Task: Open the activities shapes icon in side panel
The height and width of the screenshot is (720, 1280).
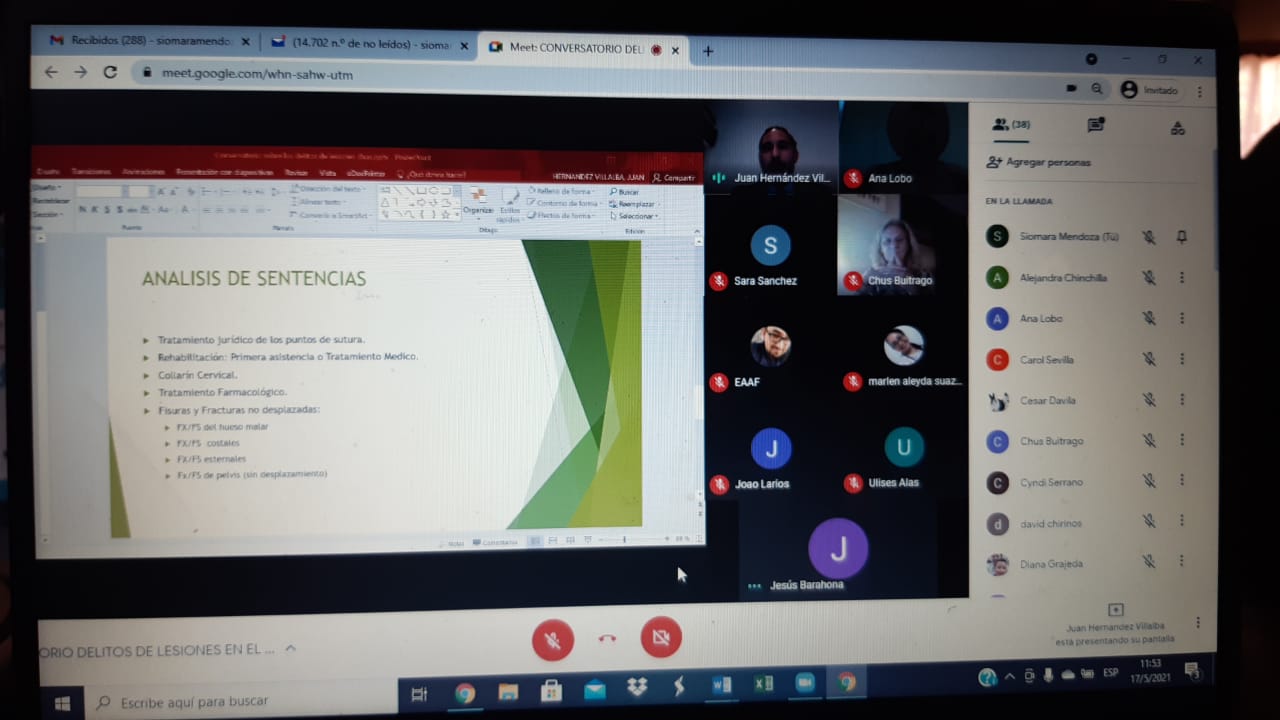Action: (x=1177, y=128)
